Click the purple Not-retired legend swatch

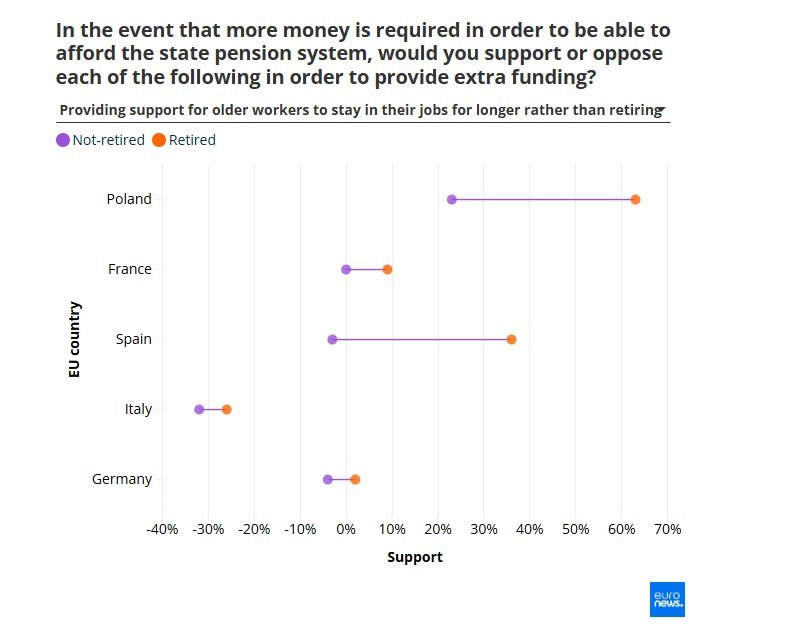63,140
